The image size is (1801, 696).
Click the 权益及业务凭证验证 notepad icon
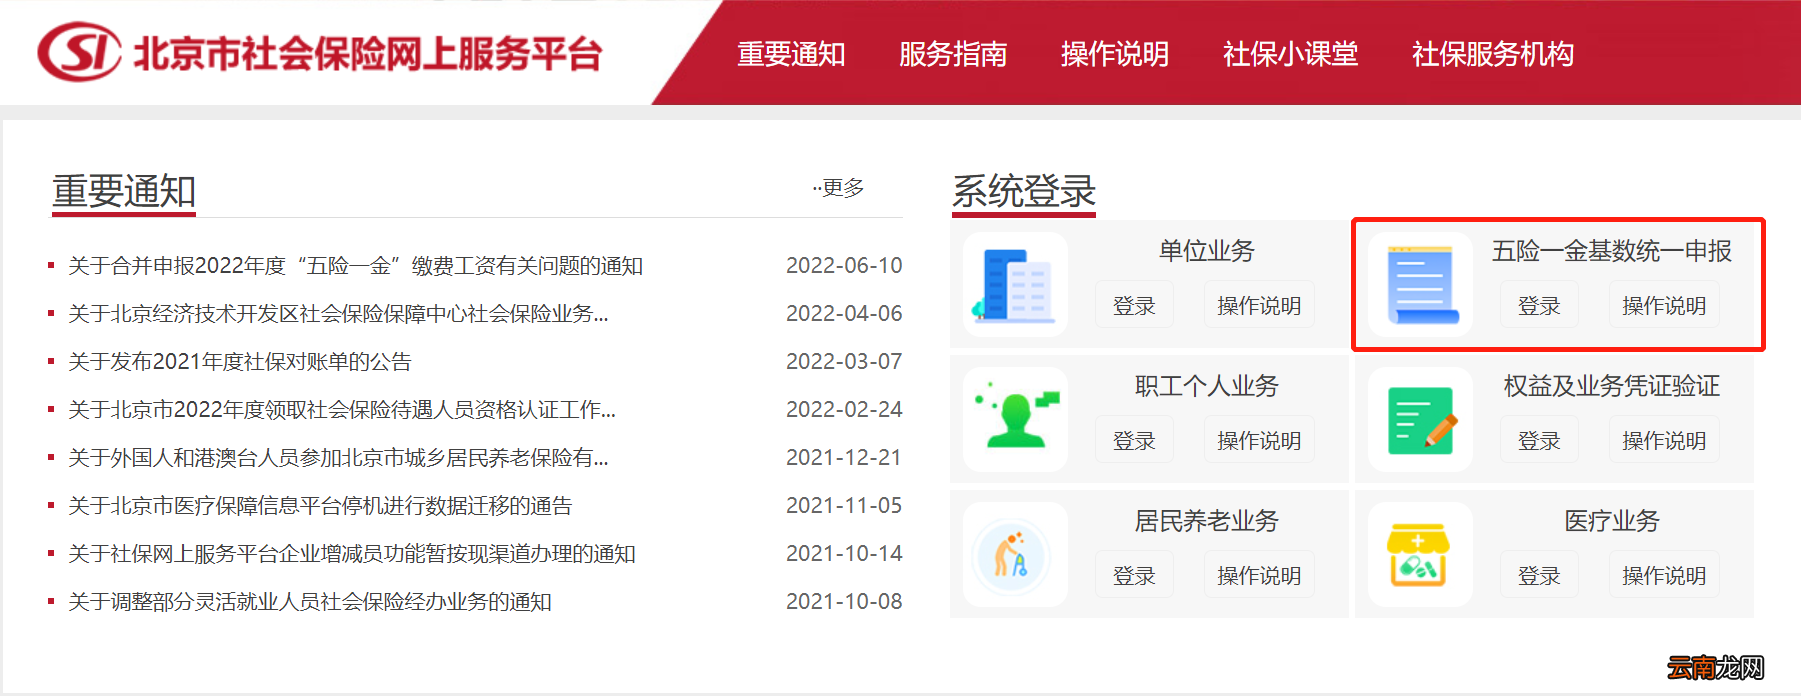tap(1421, 419)
